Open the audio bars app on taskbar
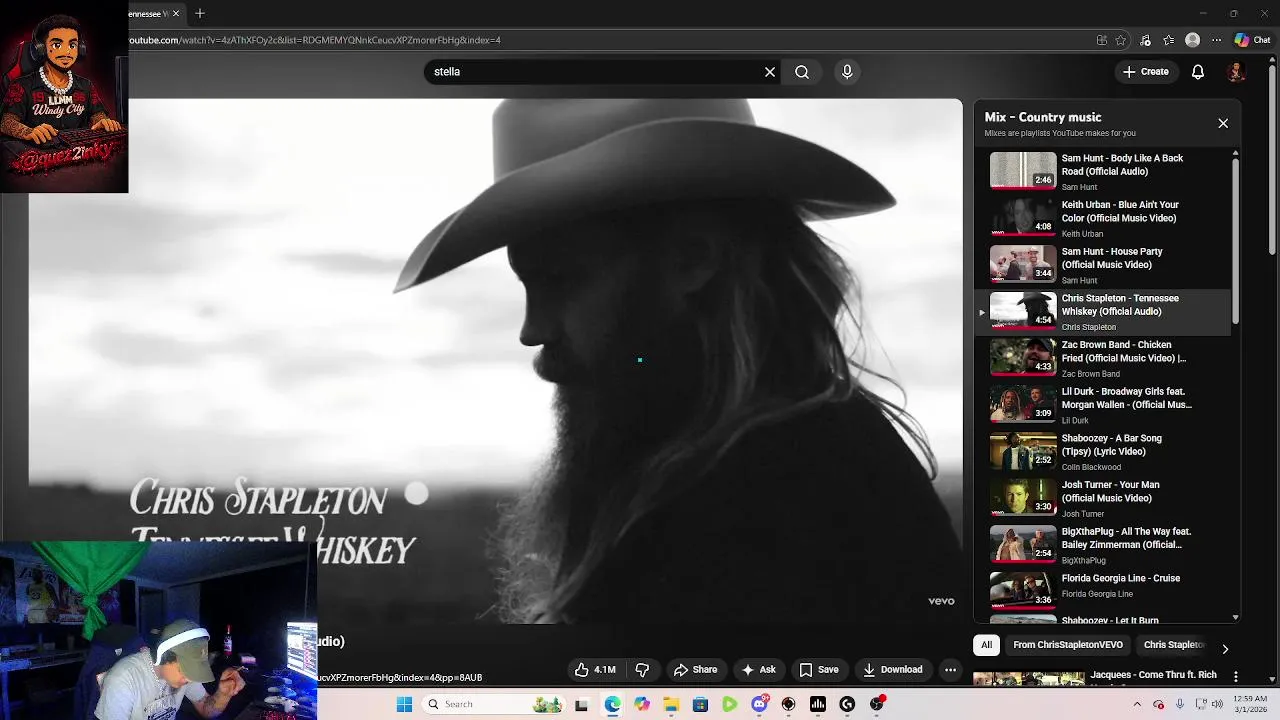The height and width of the screenshot is (720, 1280). (818, 704)
